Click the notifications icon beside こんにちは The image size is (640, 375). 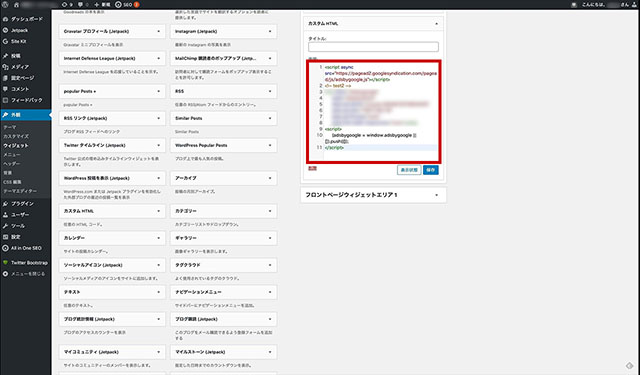(x=574, y=4)
